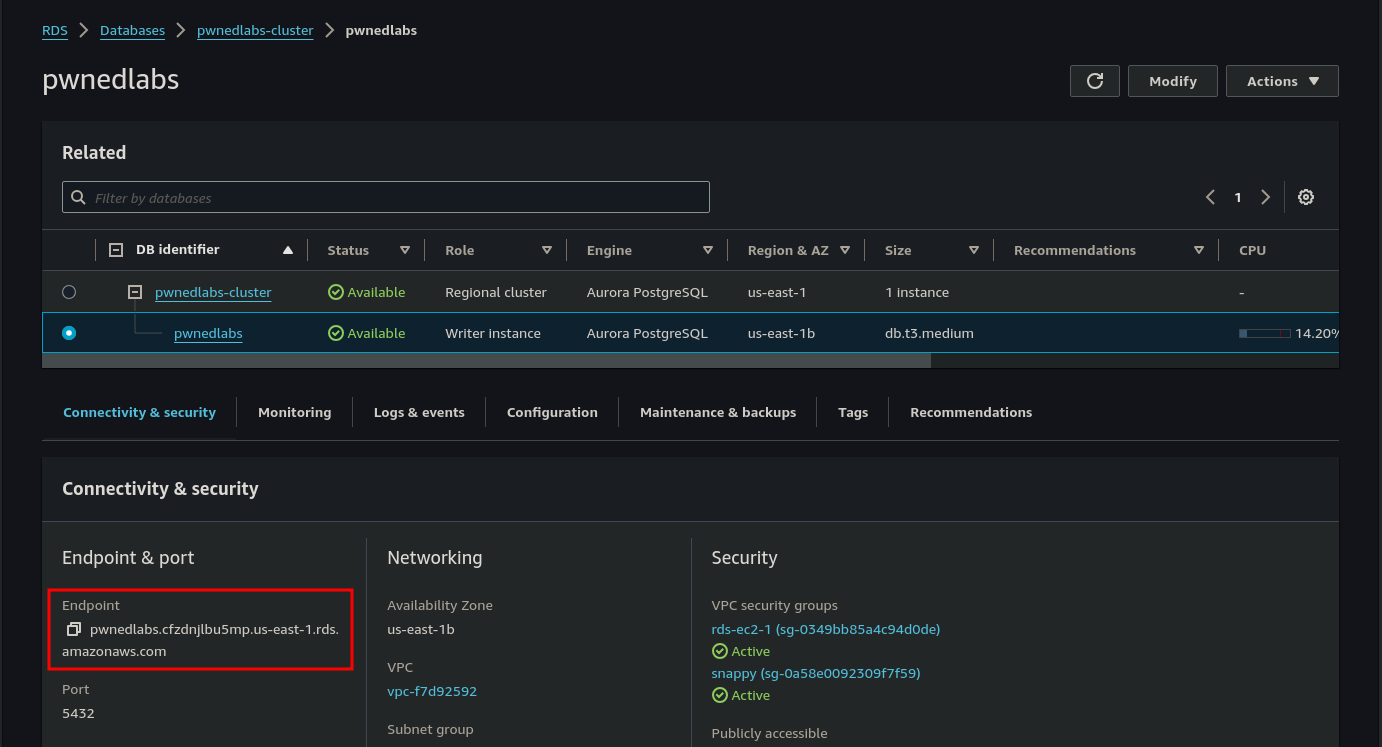Open table preferences gear icon
This screenshot has height=747, width=1382.
(x=1305, y=197)
